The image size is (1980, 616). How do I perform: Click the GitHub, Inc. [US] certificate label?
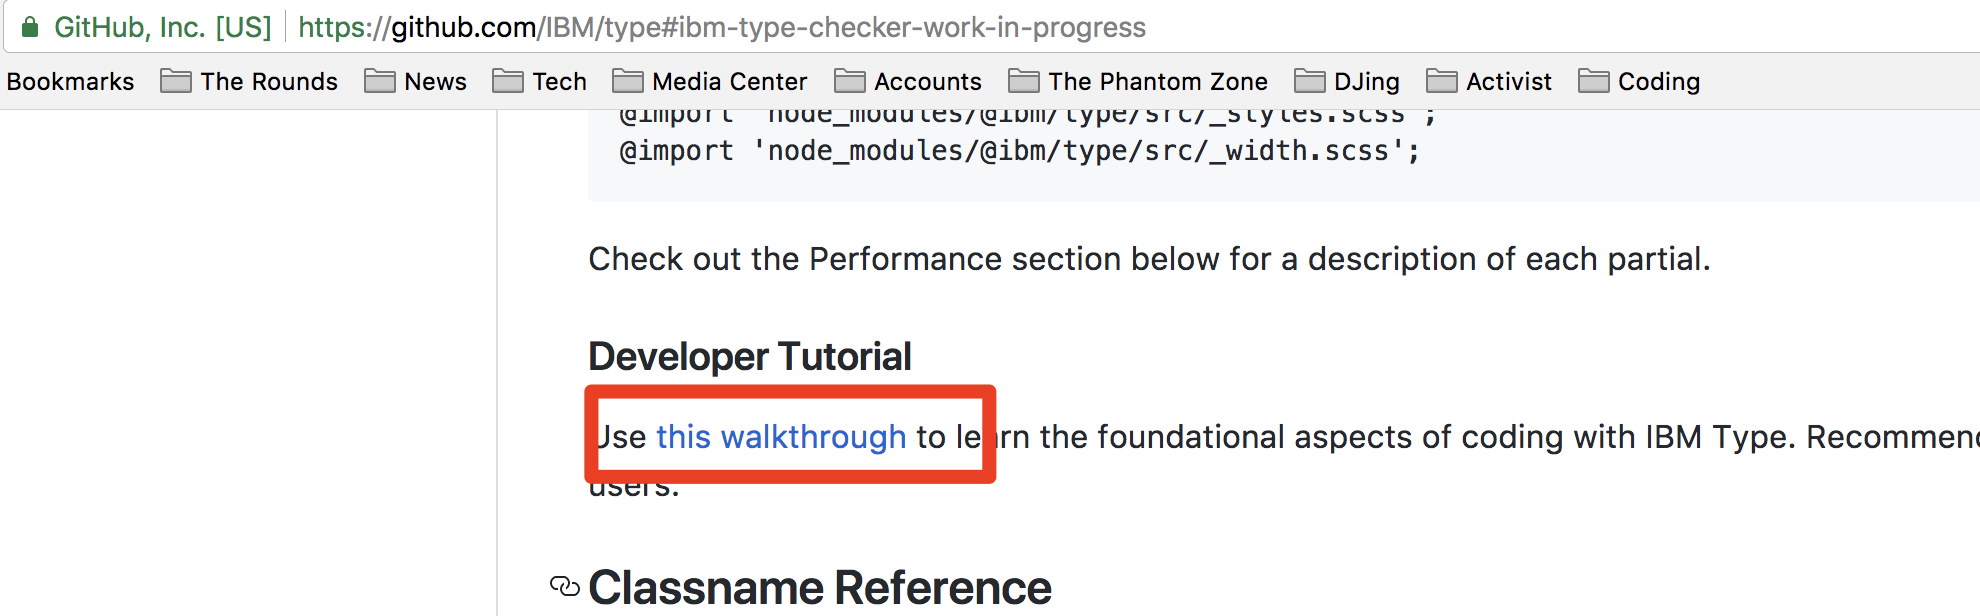(163, 27)
